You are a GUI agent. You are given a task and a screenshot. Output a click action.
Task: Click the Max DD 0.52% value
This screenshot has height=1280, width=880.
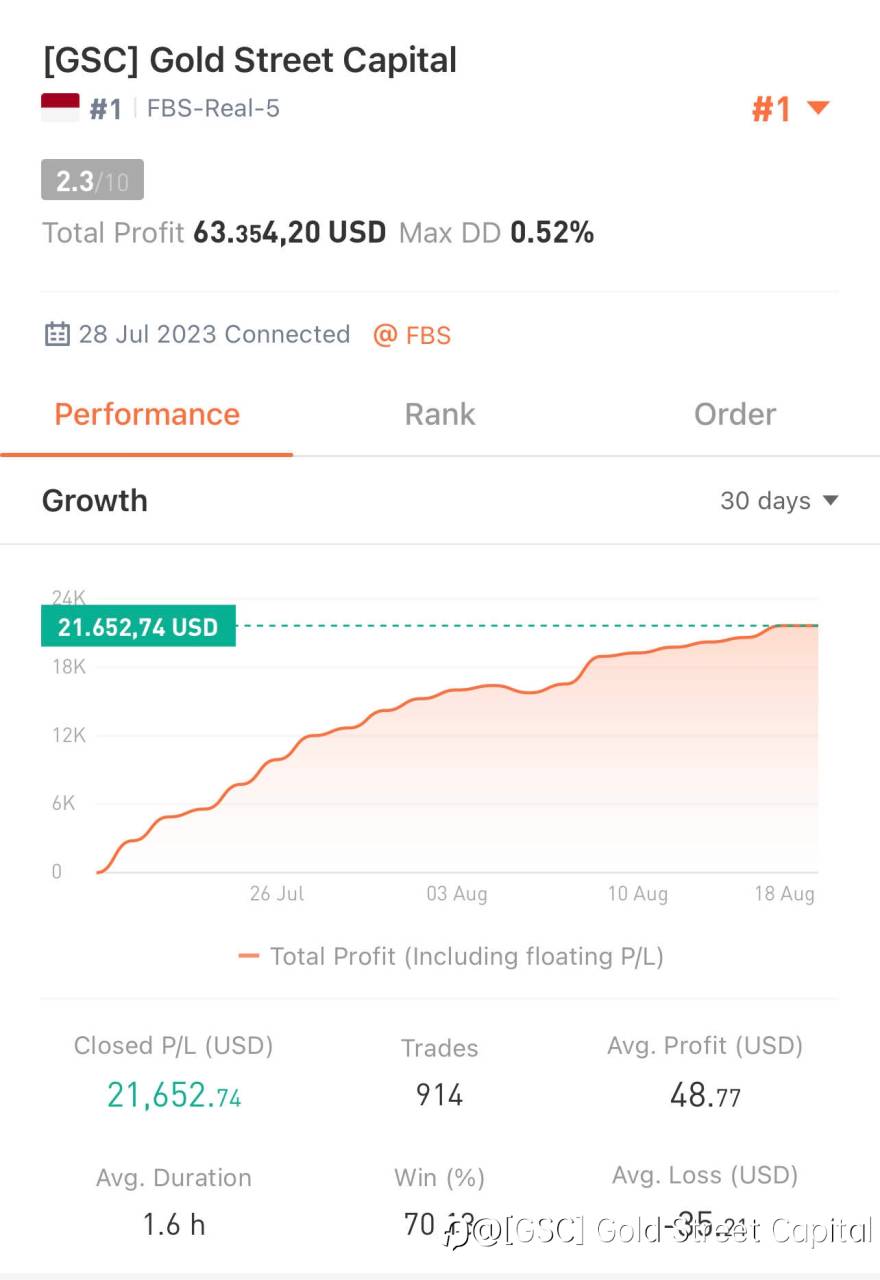pos(552,233)
